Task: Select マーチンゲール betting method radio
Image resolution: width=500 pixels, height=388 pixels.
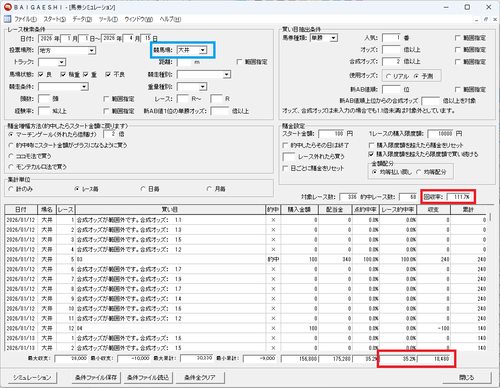Action: click(11, 134)
